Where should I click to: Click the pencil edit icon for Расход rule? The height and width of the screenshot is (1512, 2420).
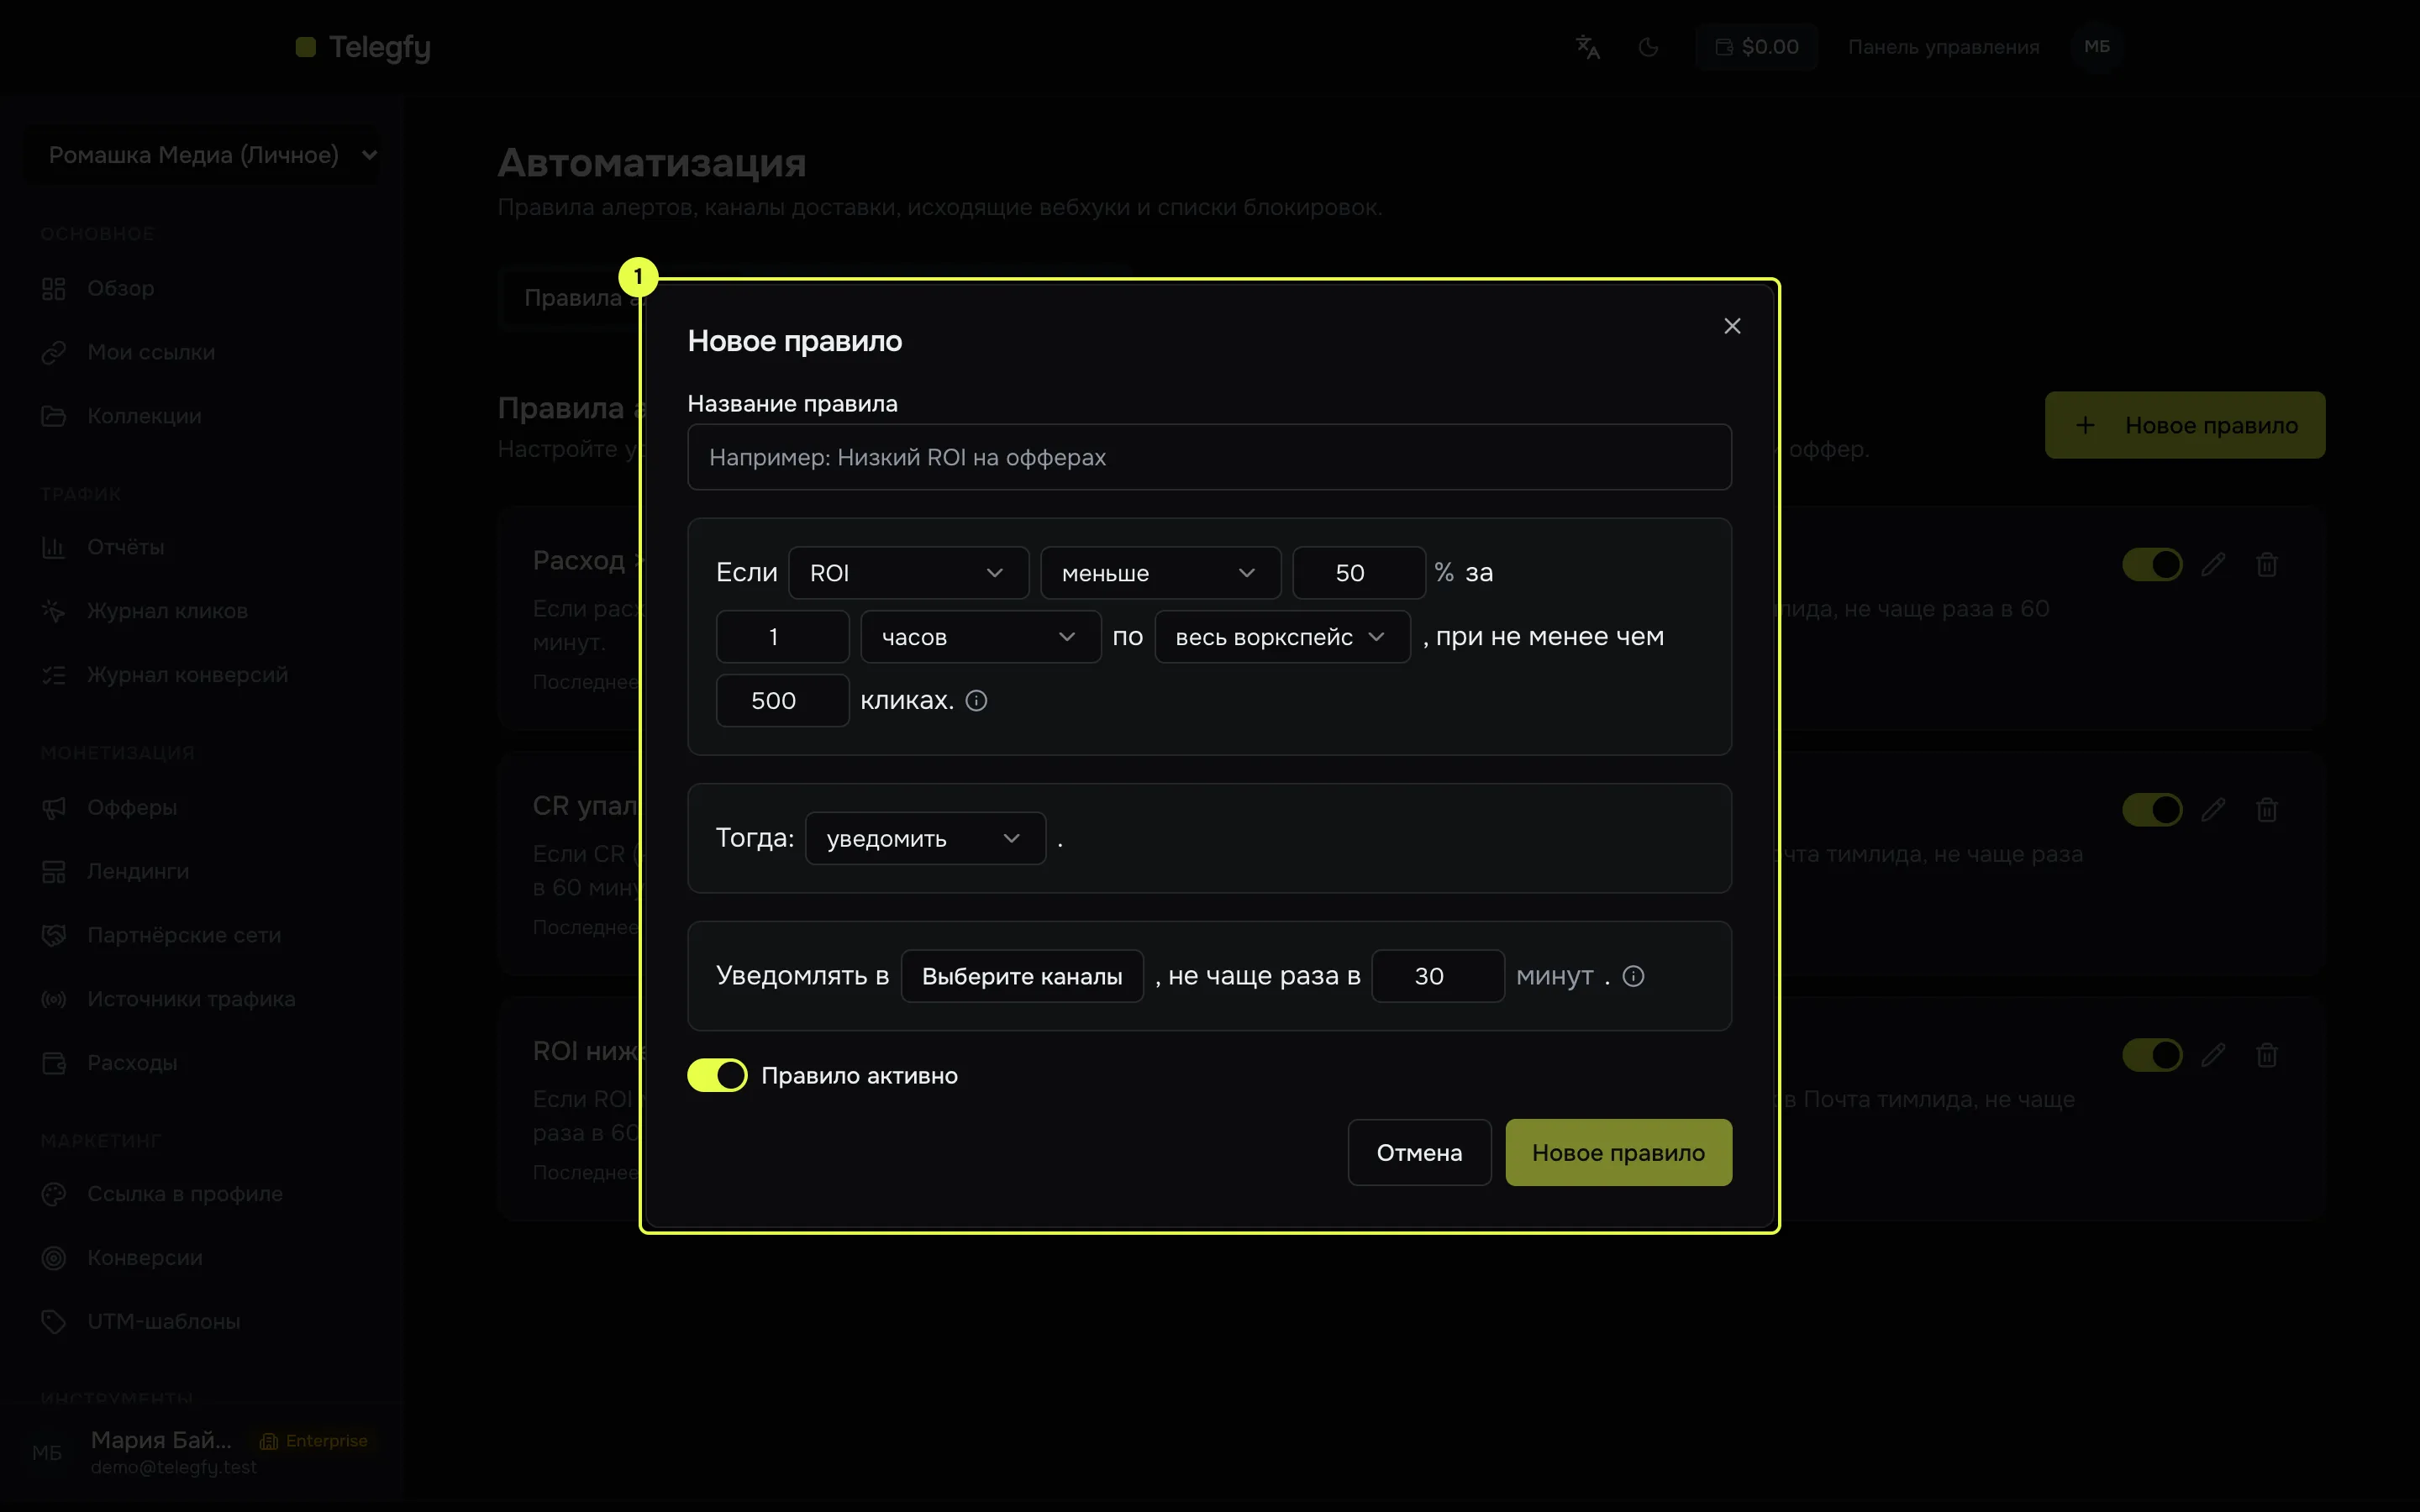2213,565
